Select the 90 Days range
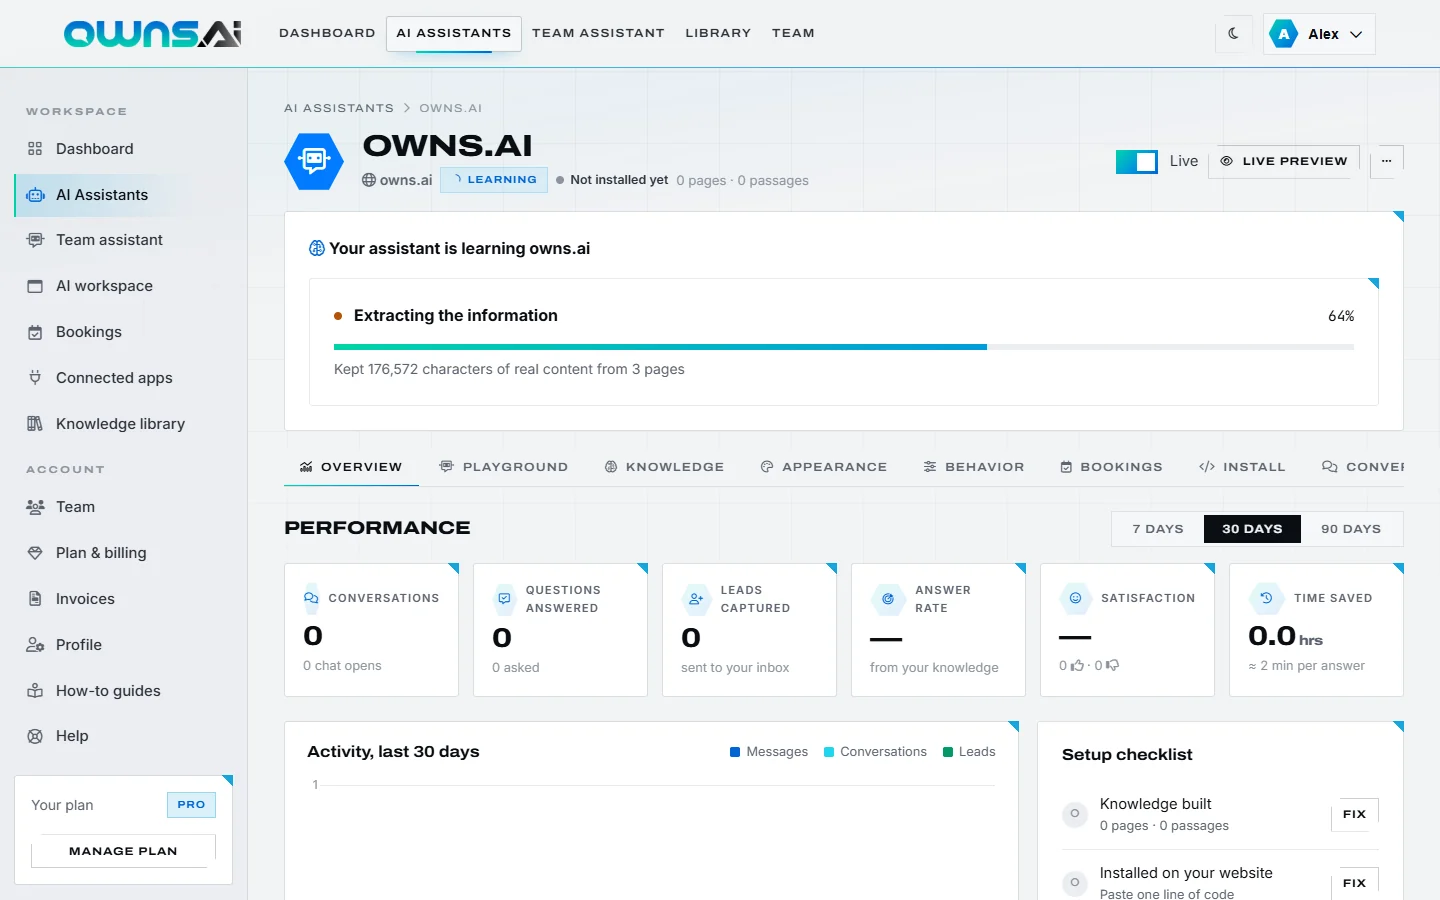 [x=1351, y=529]
